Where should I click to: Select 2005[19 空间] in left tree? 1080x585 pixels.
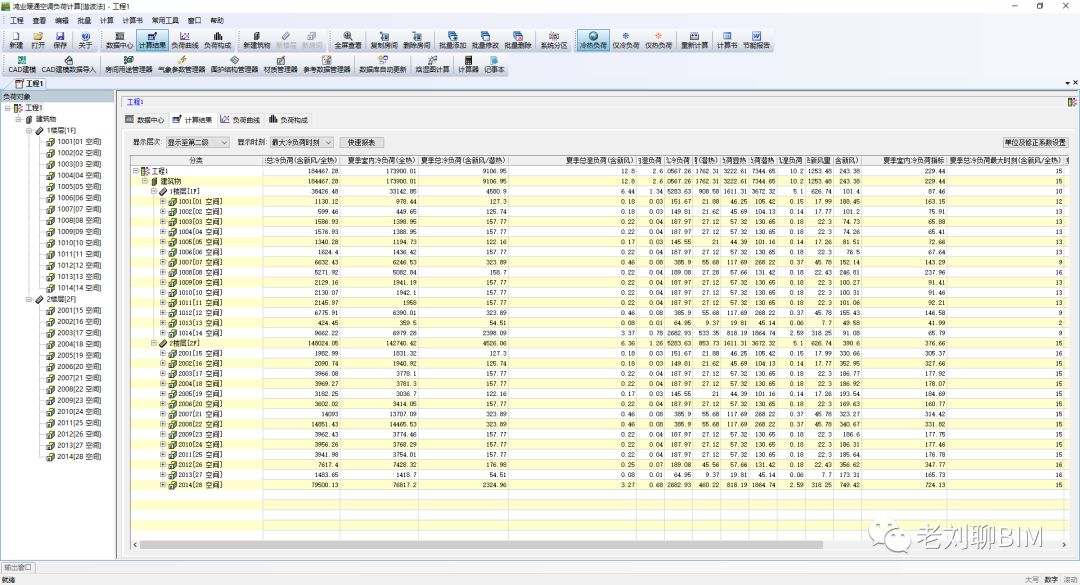tap(74, 356)
